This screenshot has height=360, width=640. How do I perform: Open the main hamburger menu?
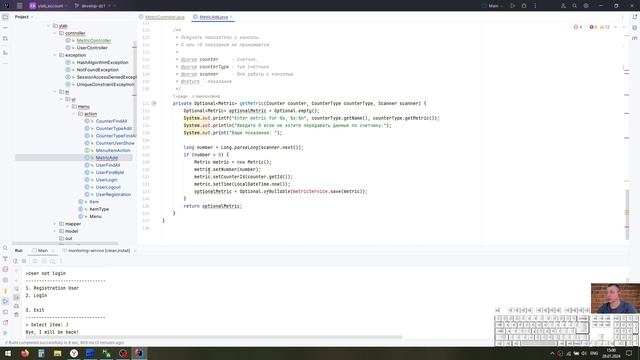tap(20, 6)
